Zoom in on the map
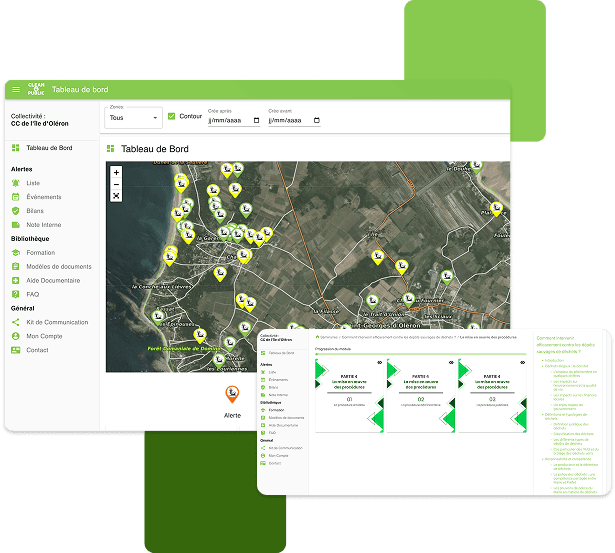Viewport: 615px width, 553px height. 116,172
